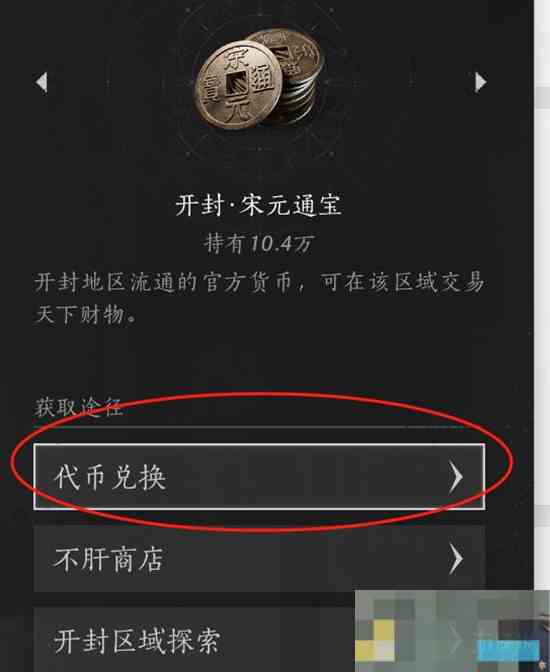
Task: Click the pixelated gray overlay thumbnail
Action: pyautogui.click(x=450, y=631)
